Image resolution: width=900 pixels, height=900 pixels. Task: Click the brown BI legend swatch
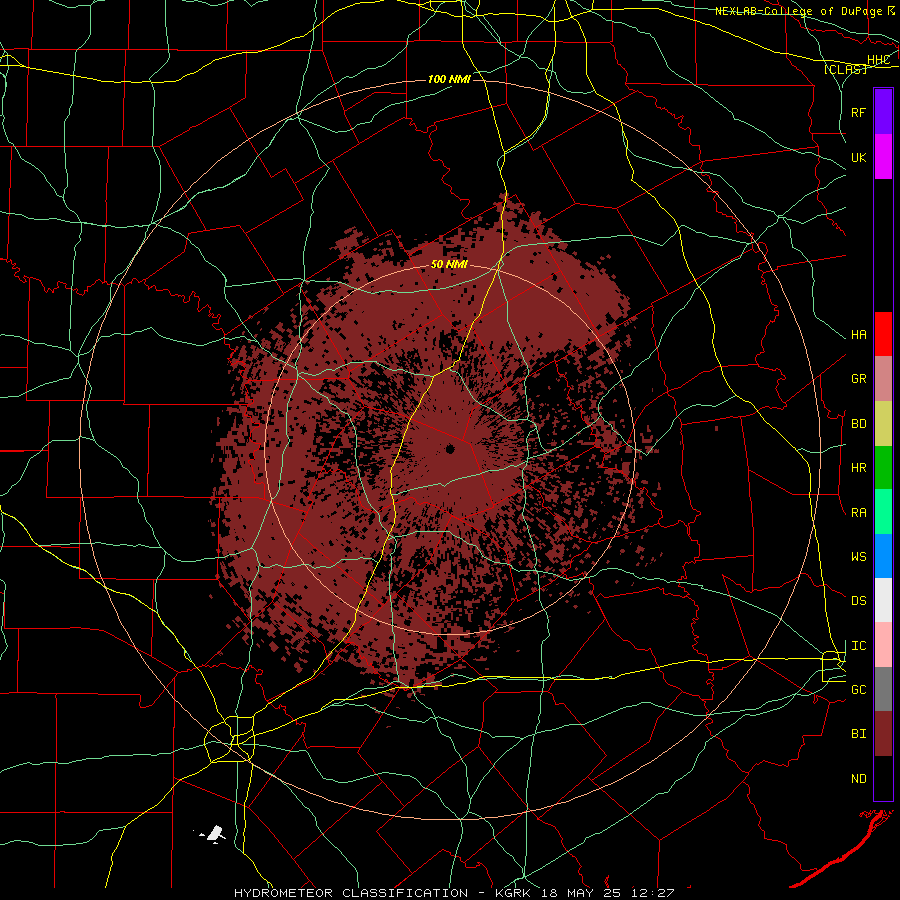pos(883,734)
